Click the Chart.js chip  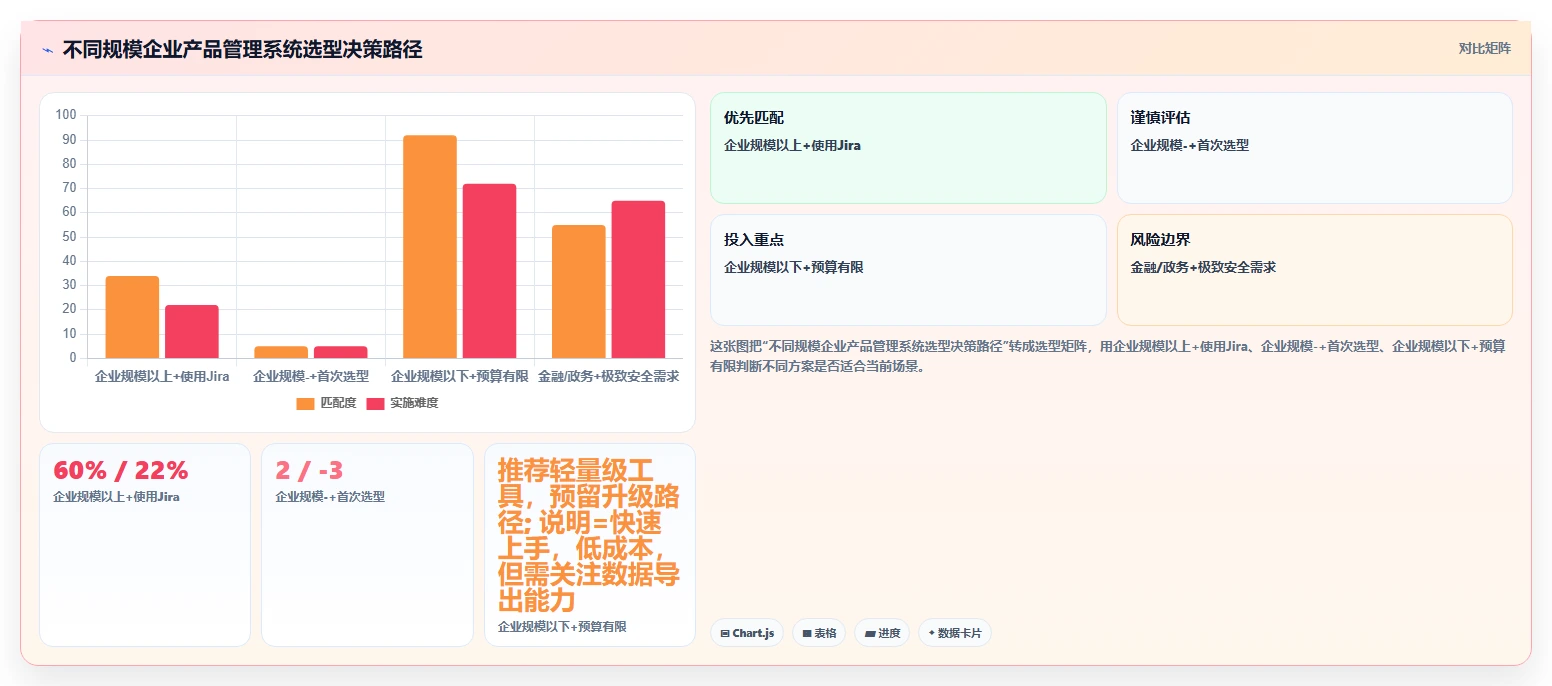click(747, 633)
